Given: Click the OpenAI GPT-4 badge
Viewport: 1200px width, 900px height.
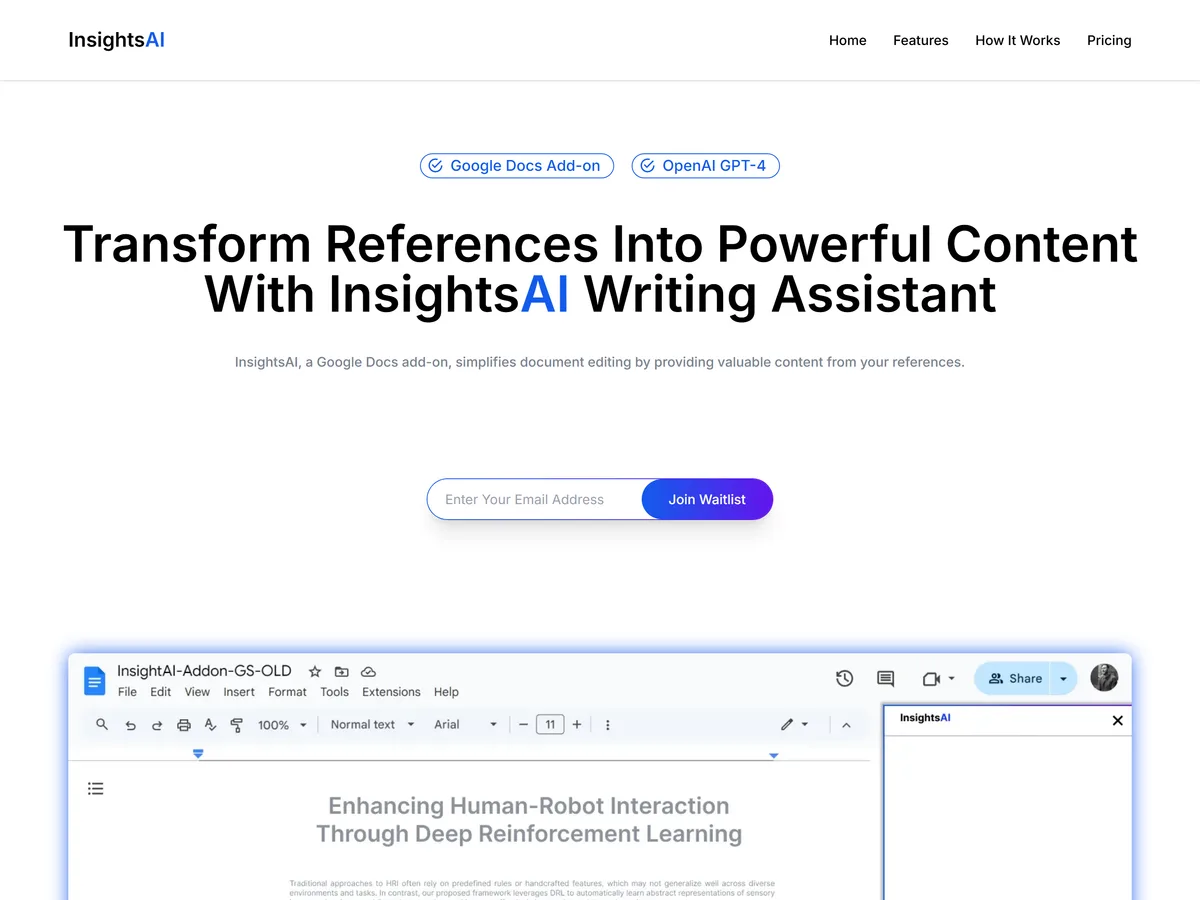Looking at the screenshot, I should coord(705,166).
